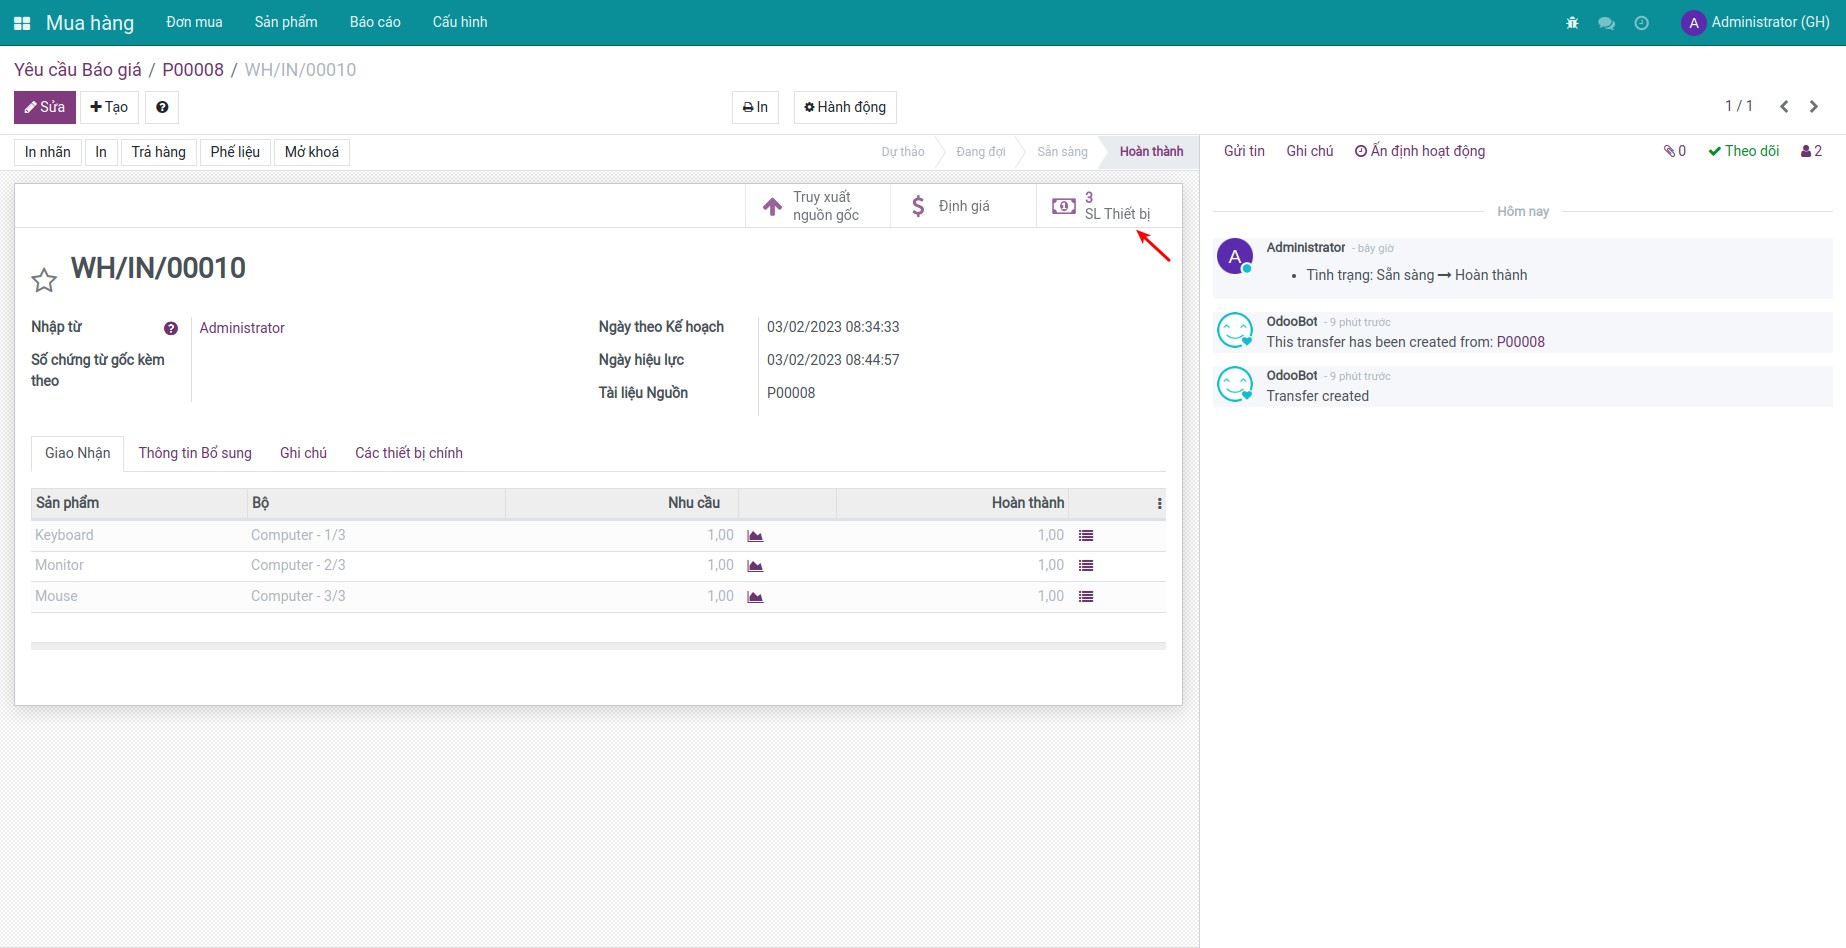
Task: Open detailed operations list icon for Monitor
Action: point(1086,566)
